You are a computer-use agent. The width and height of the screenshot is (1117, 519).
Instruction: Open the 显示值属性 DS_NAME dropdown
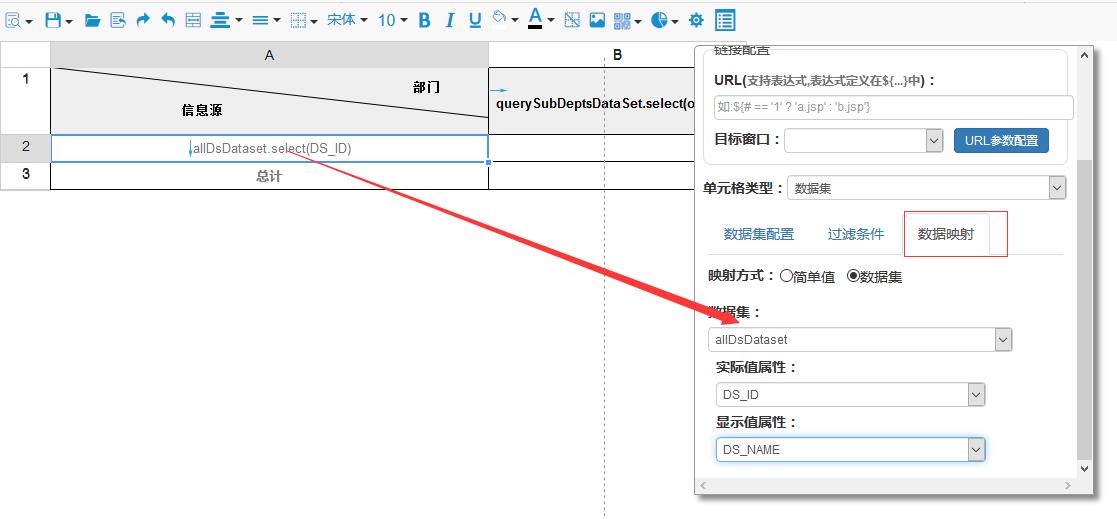pos(976,450)
